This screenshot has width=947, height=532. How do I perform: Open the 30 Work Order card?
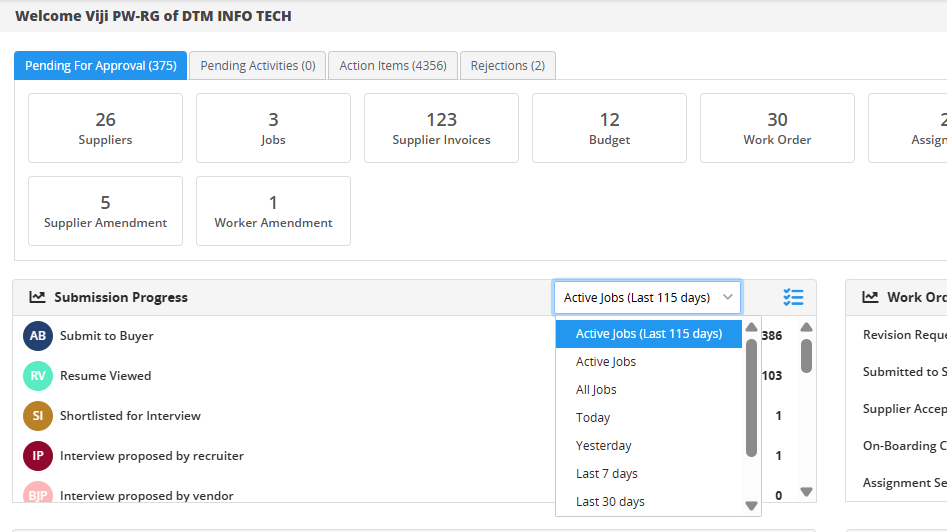tap(777, 128)
